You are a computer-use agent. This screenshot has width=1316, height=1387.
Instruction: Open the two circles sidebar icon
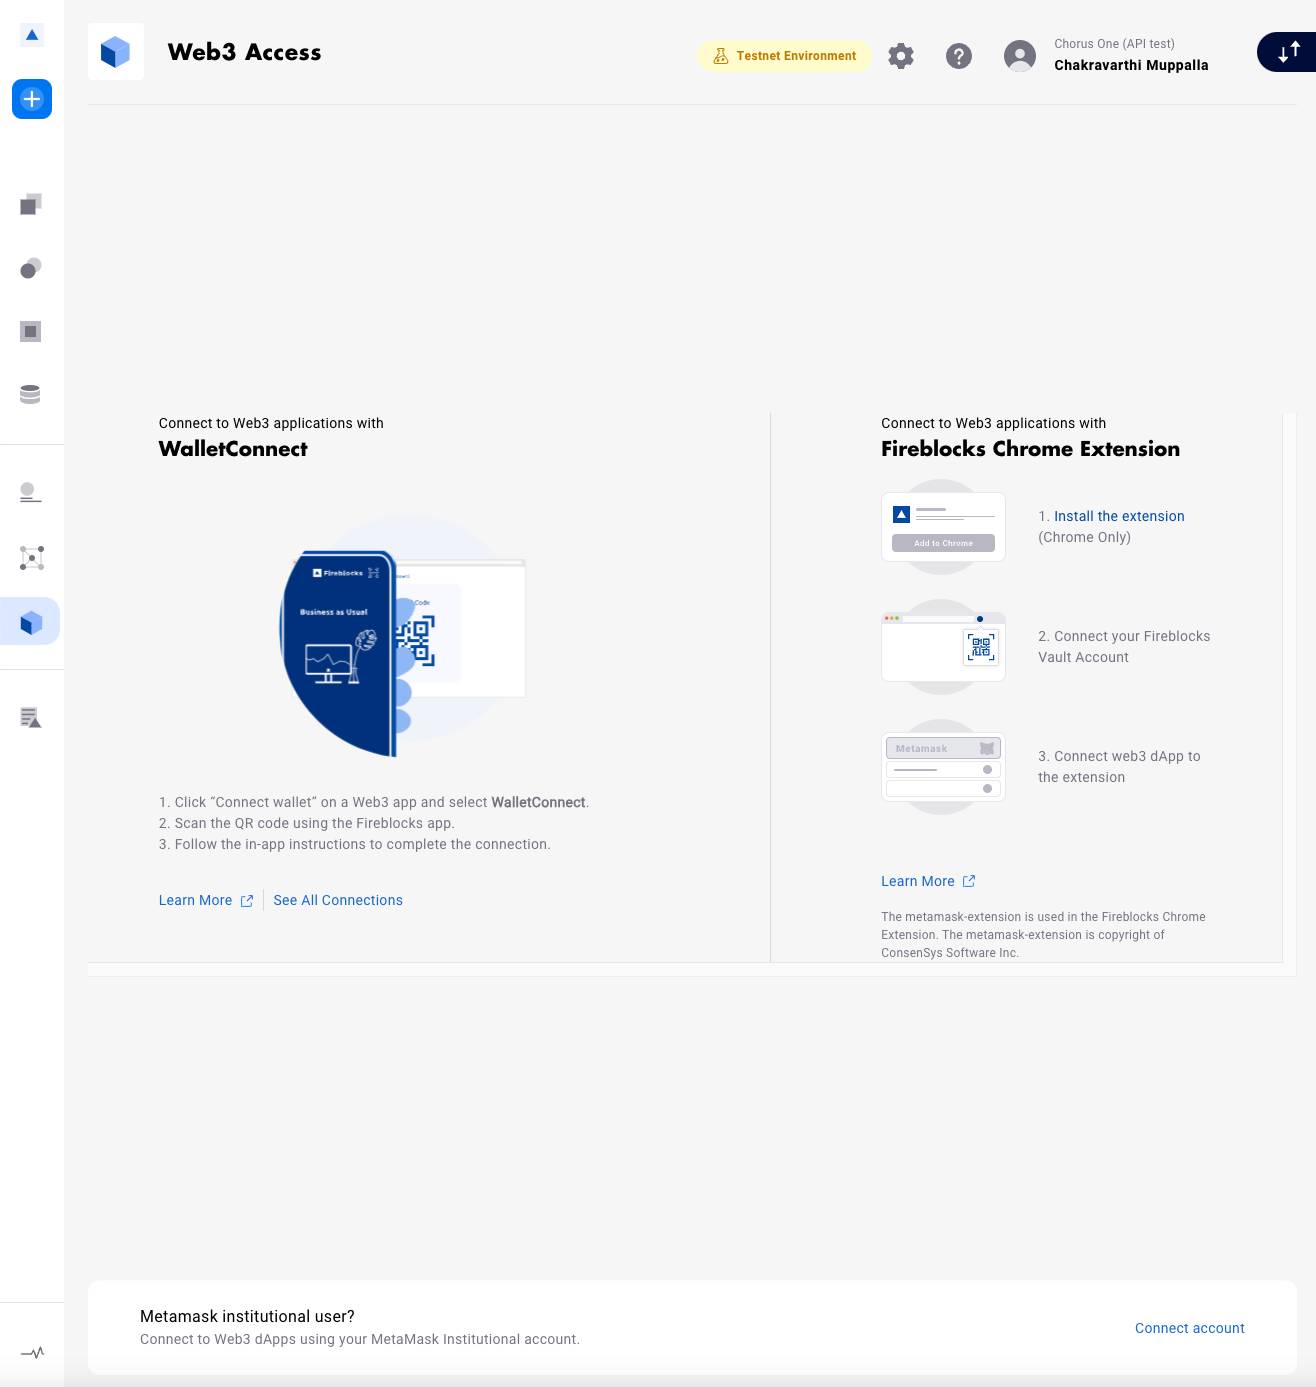coord(31,268)
